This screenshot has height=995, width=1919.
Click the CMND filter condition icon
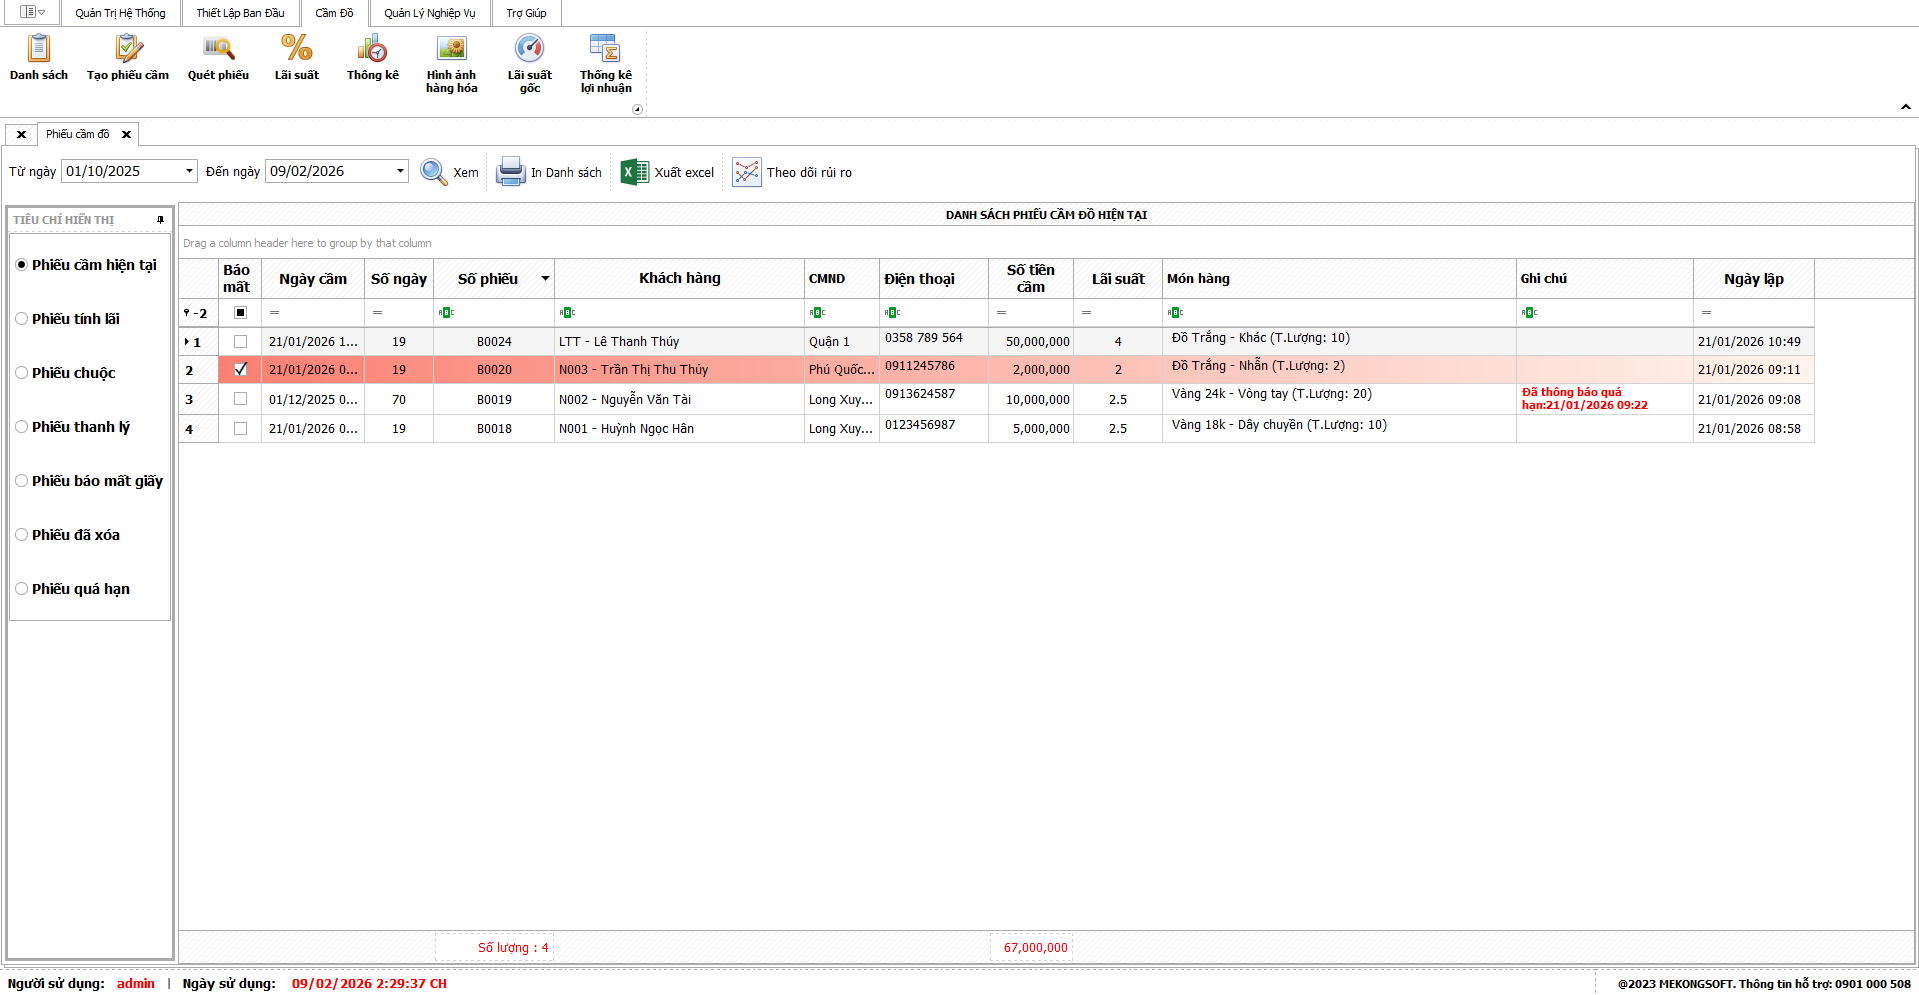pyautogui.click(x=817, y=313)
